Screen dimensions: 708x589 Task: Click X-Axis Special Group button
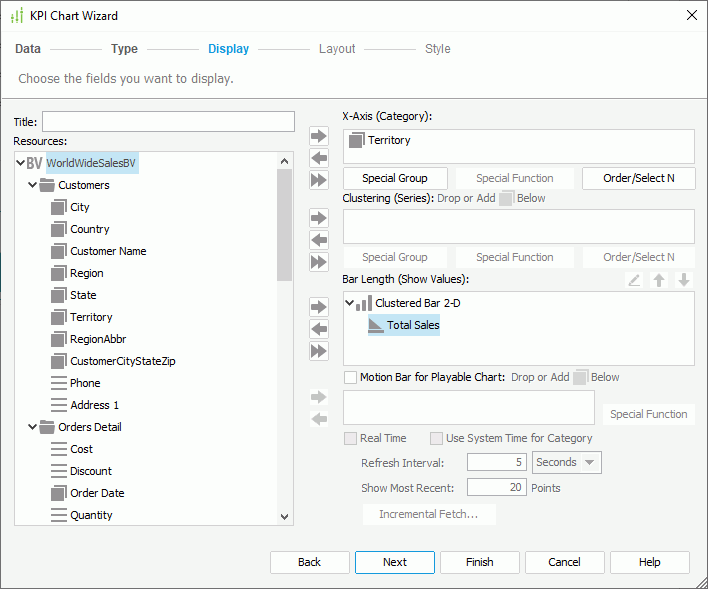click(395, 178)
